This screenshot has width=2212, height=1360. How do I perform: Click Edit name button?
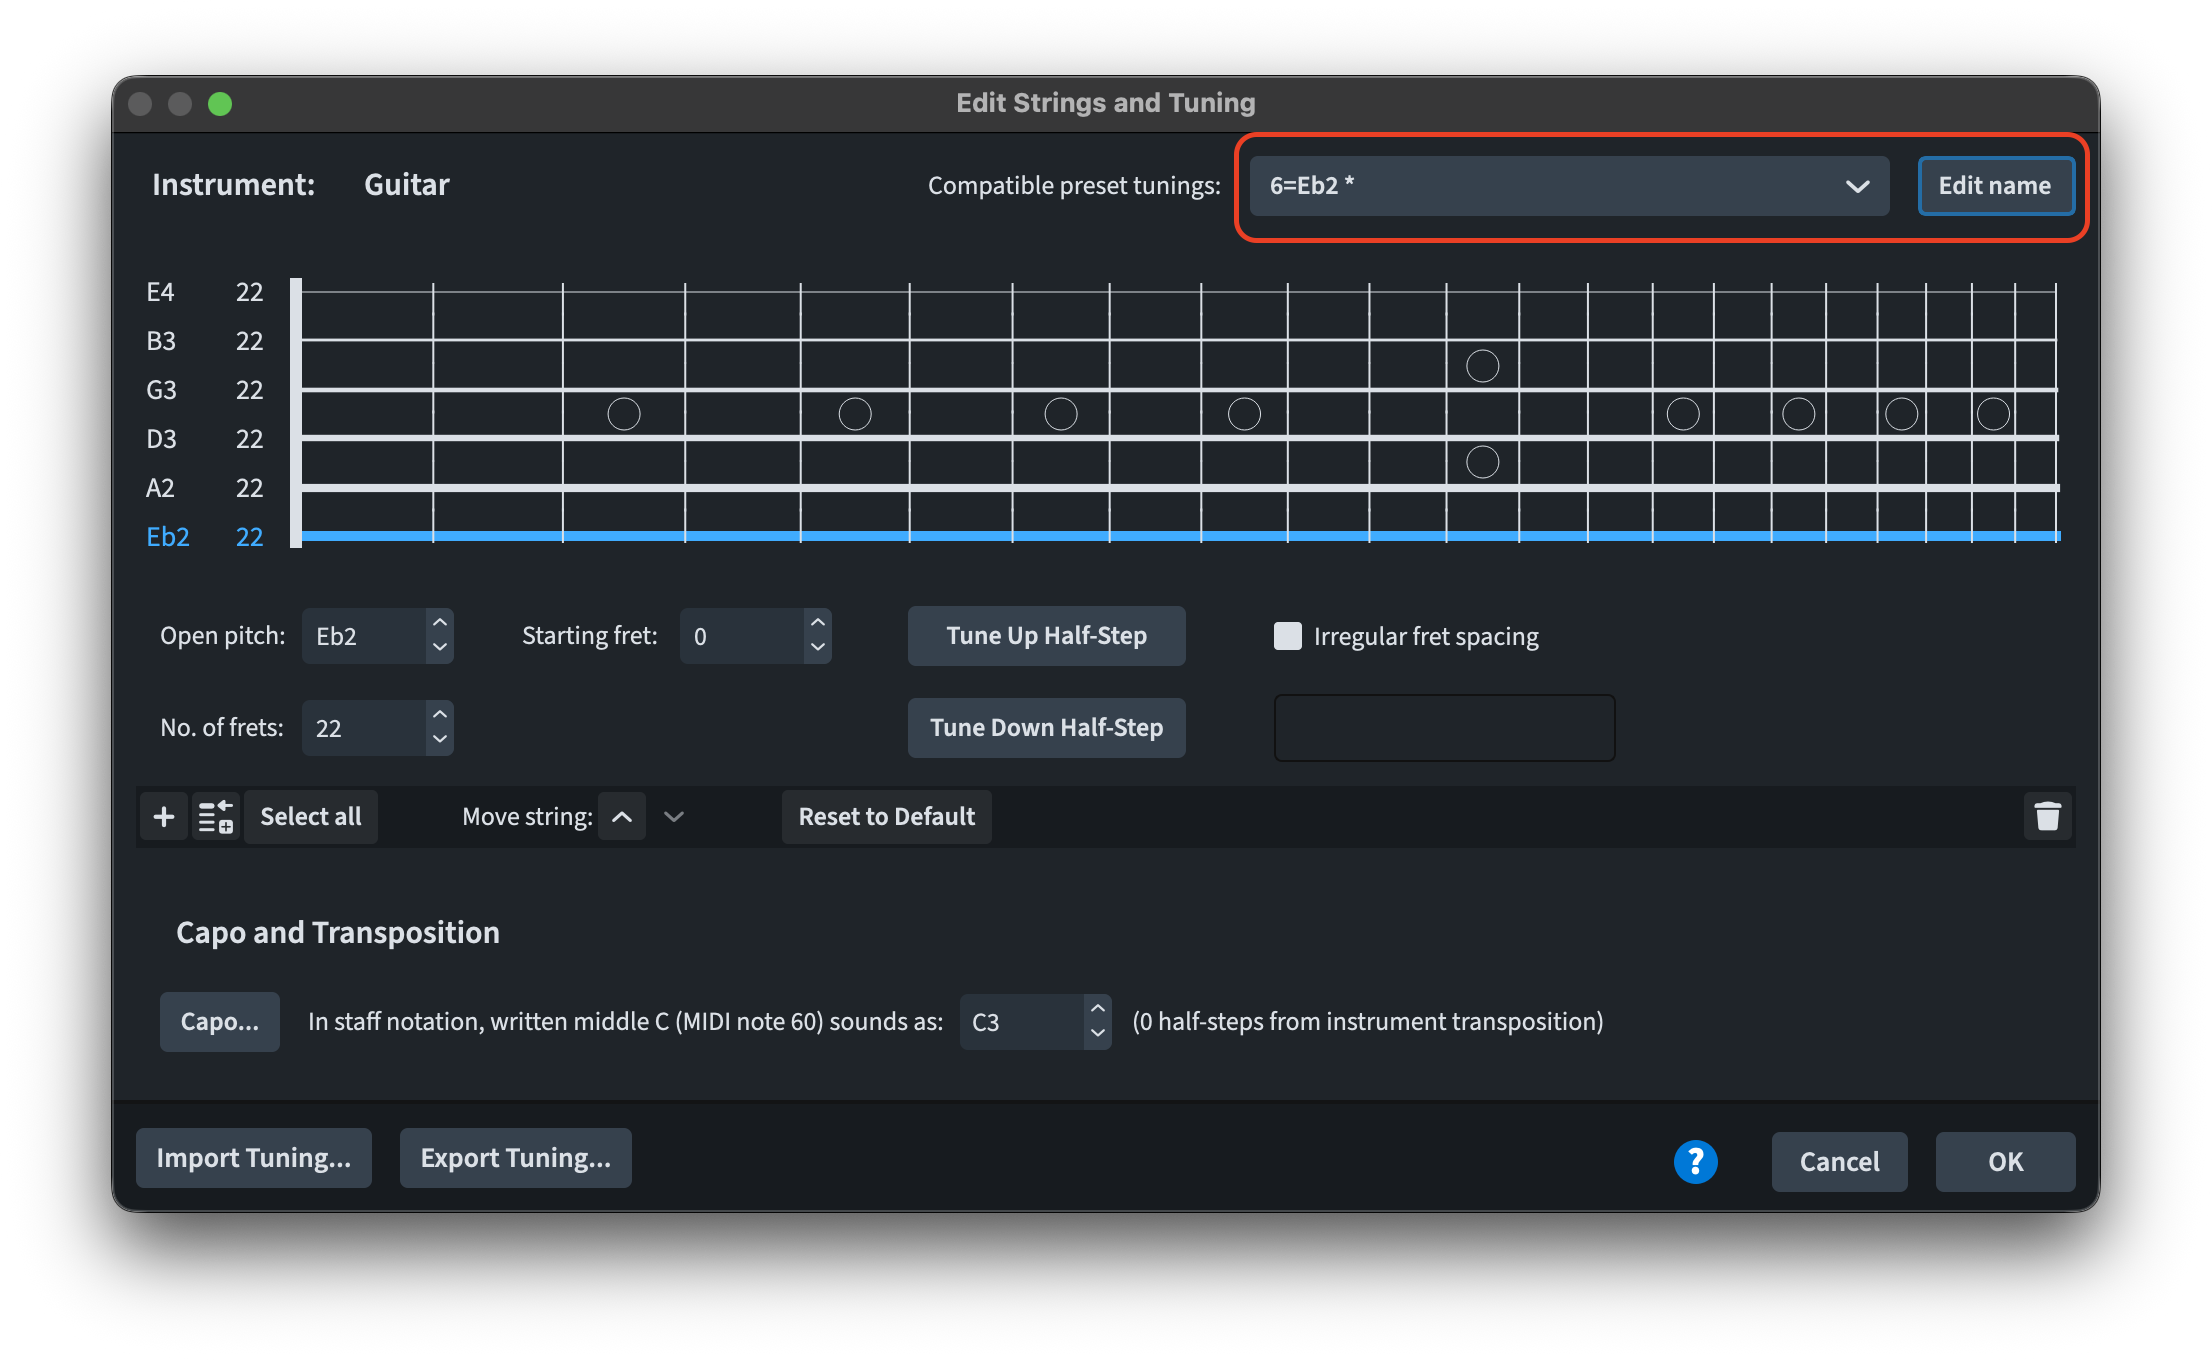tap(1994, 186)
